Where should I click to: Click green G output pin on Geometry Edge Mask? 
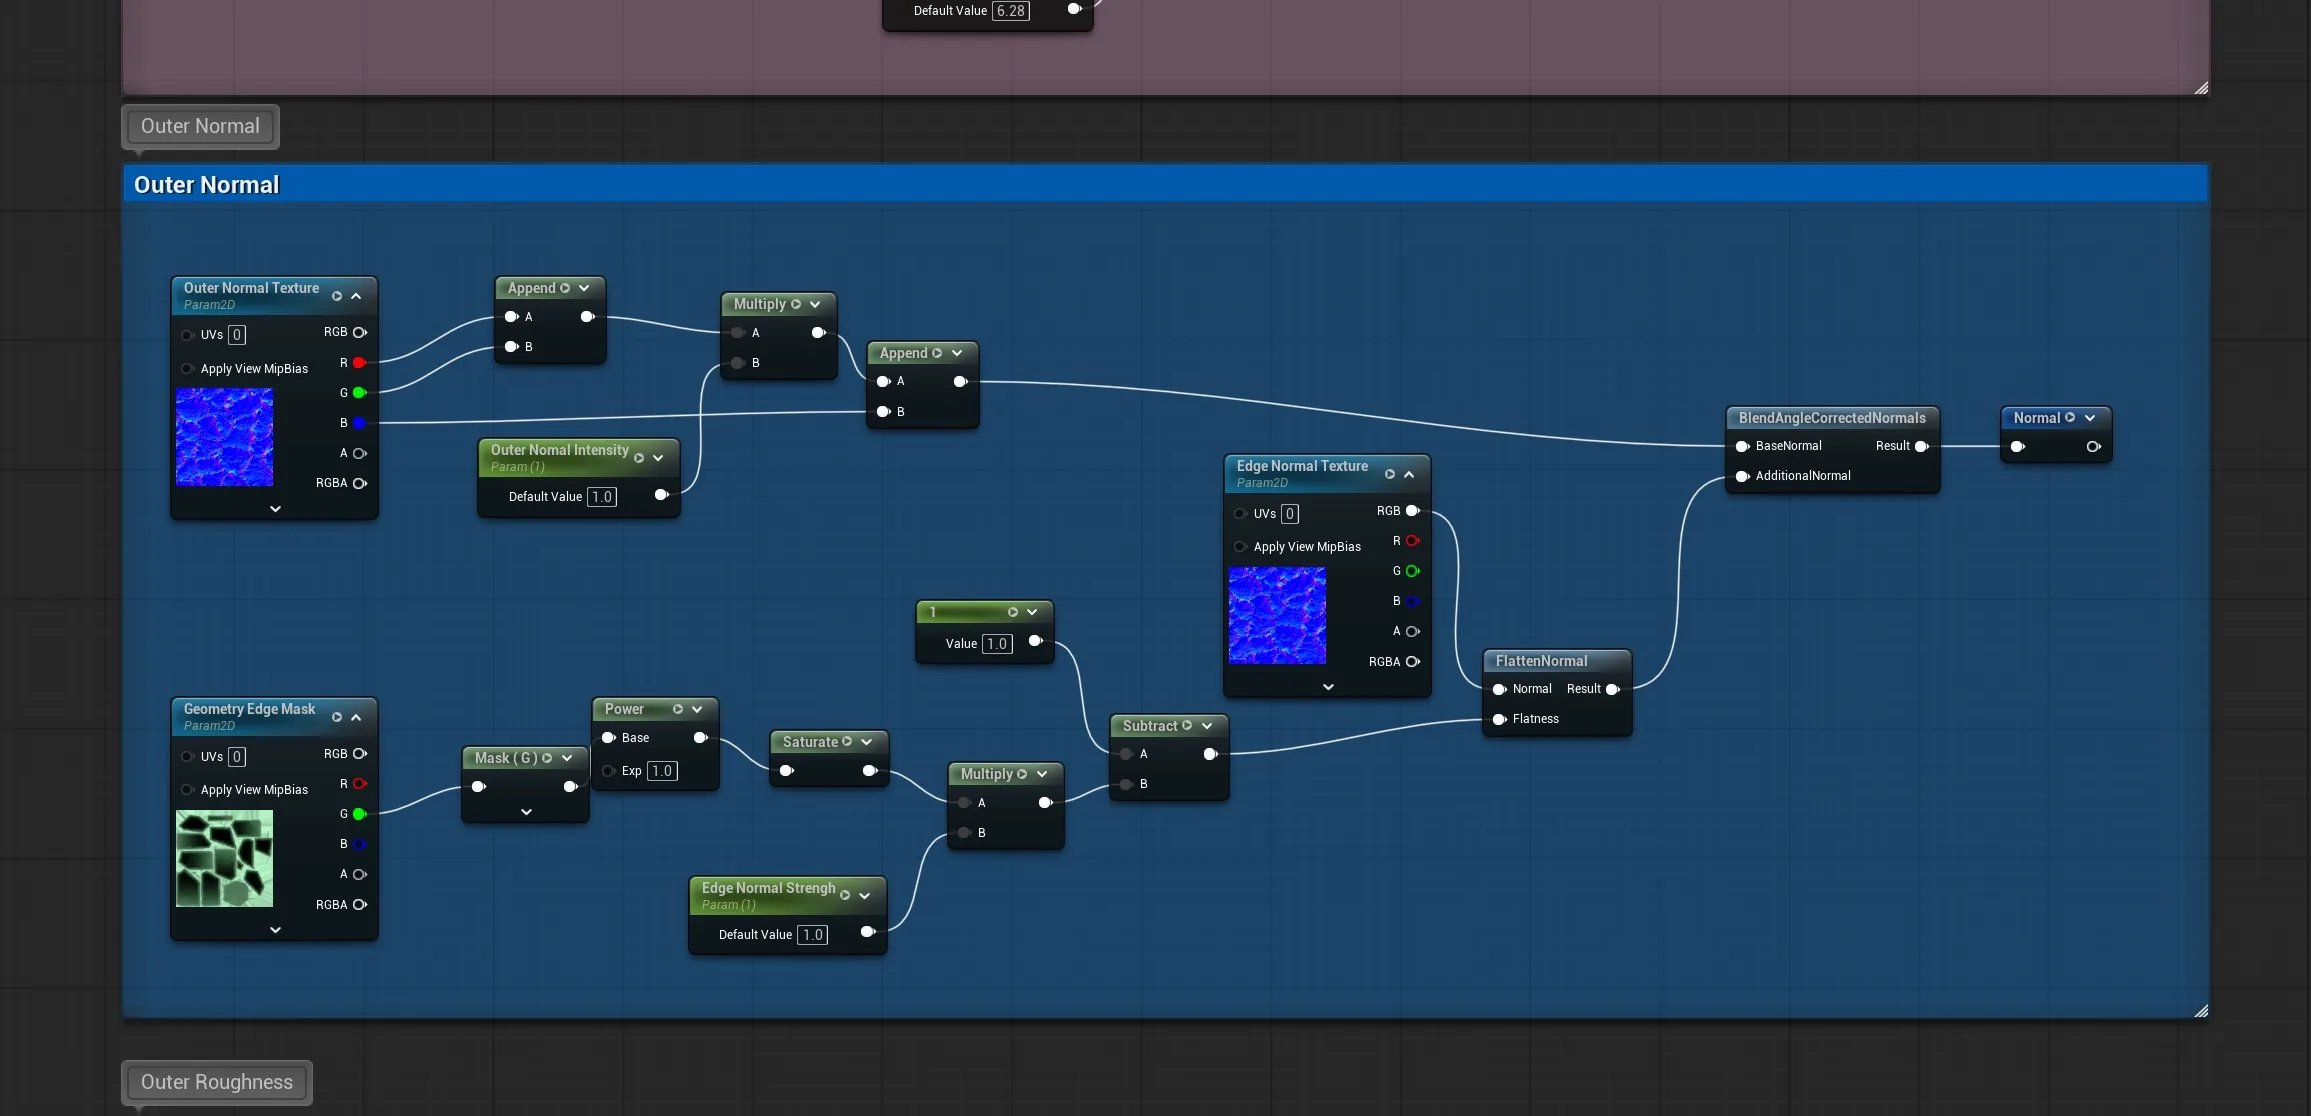click(x=359, y=814)
